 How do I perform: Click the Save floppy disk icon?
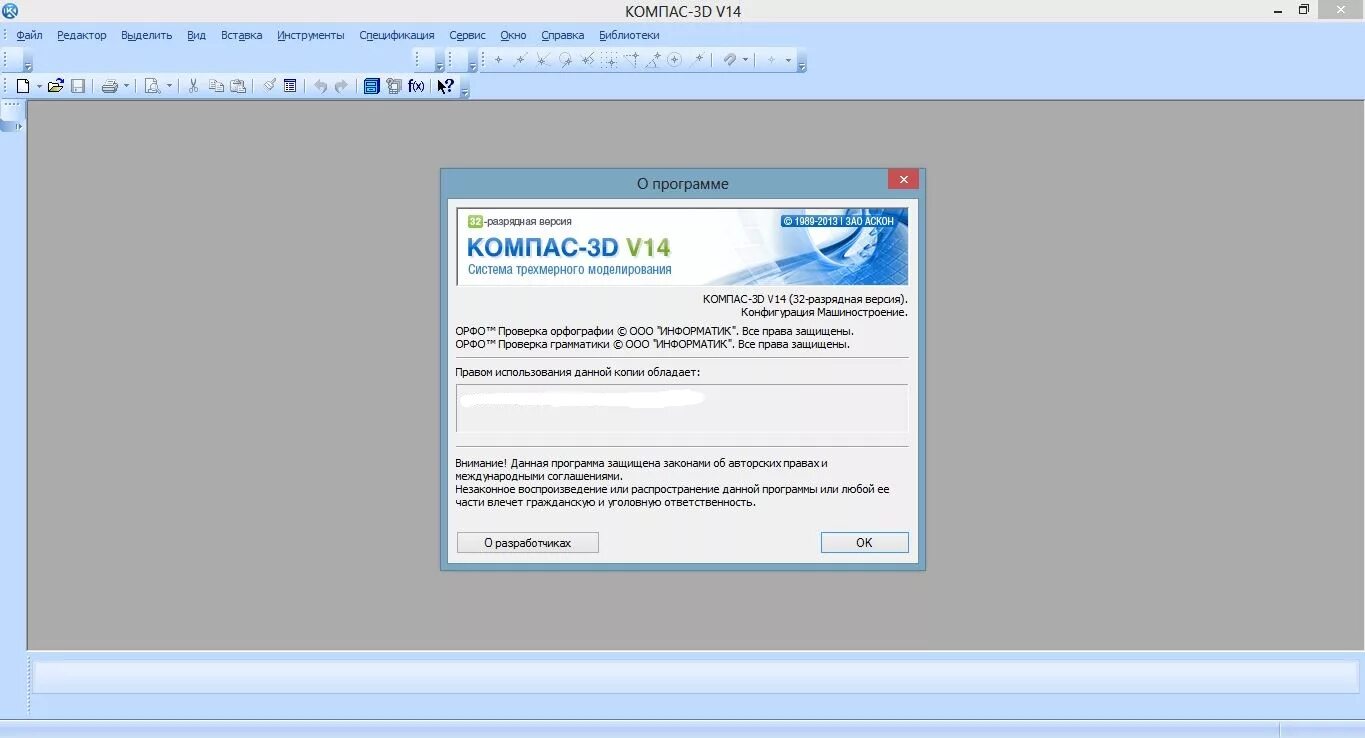[x=78, y=86]
